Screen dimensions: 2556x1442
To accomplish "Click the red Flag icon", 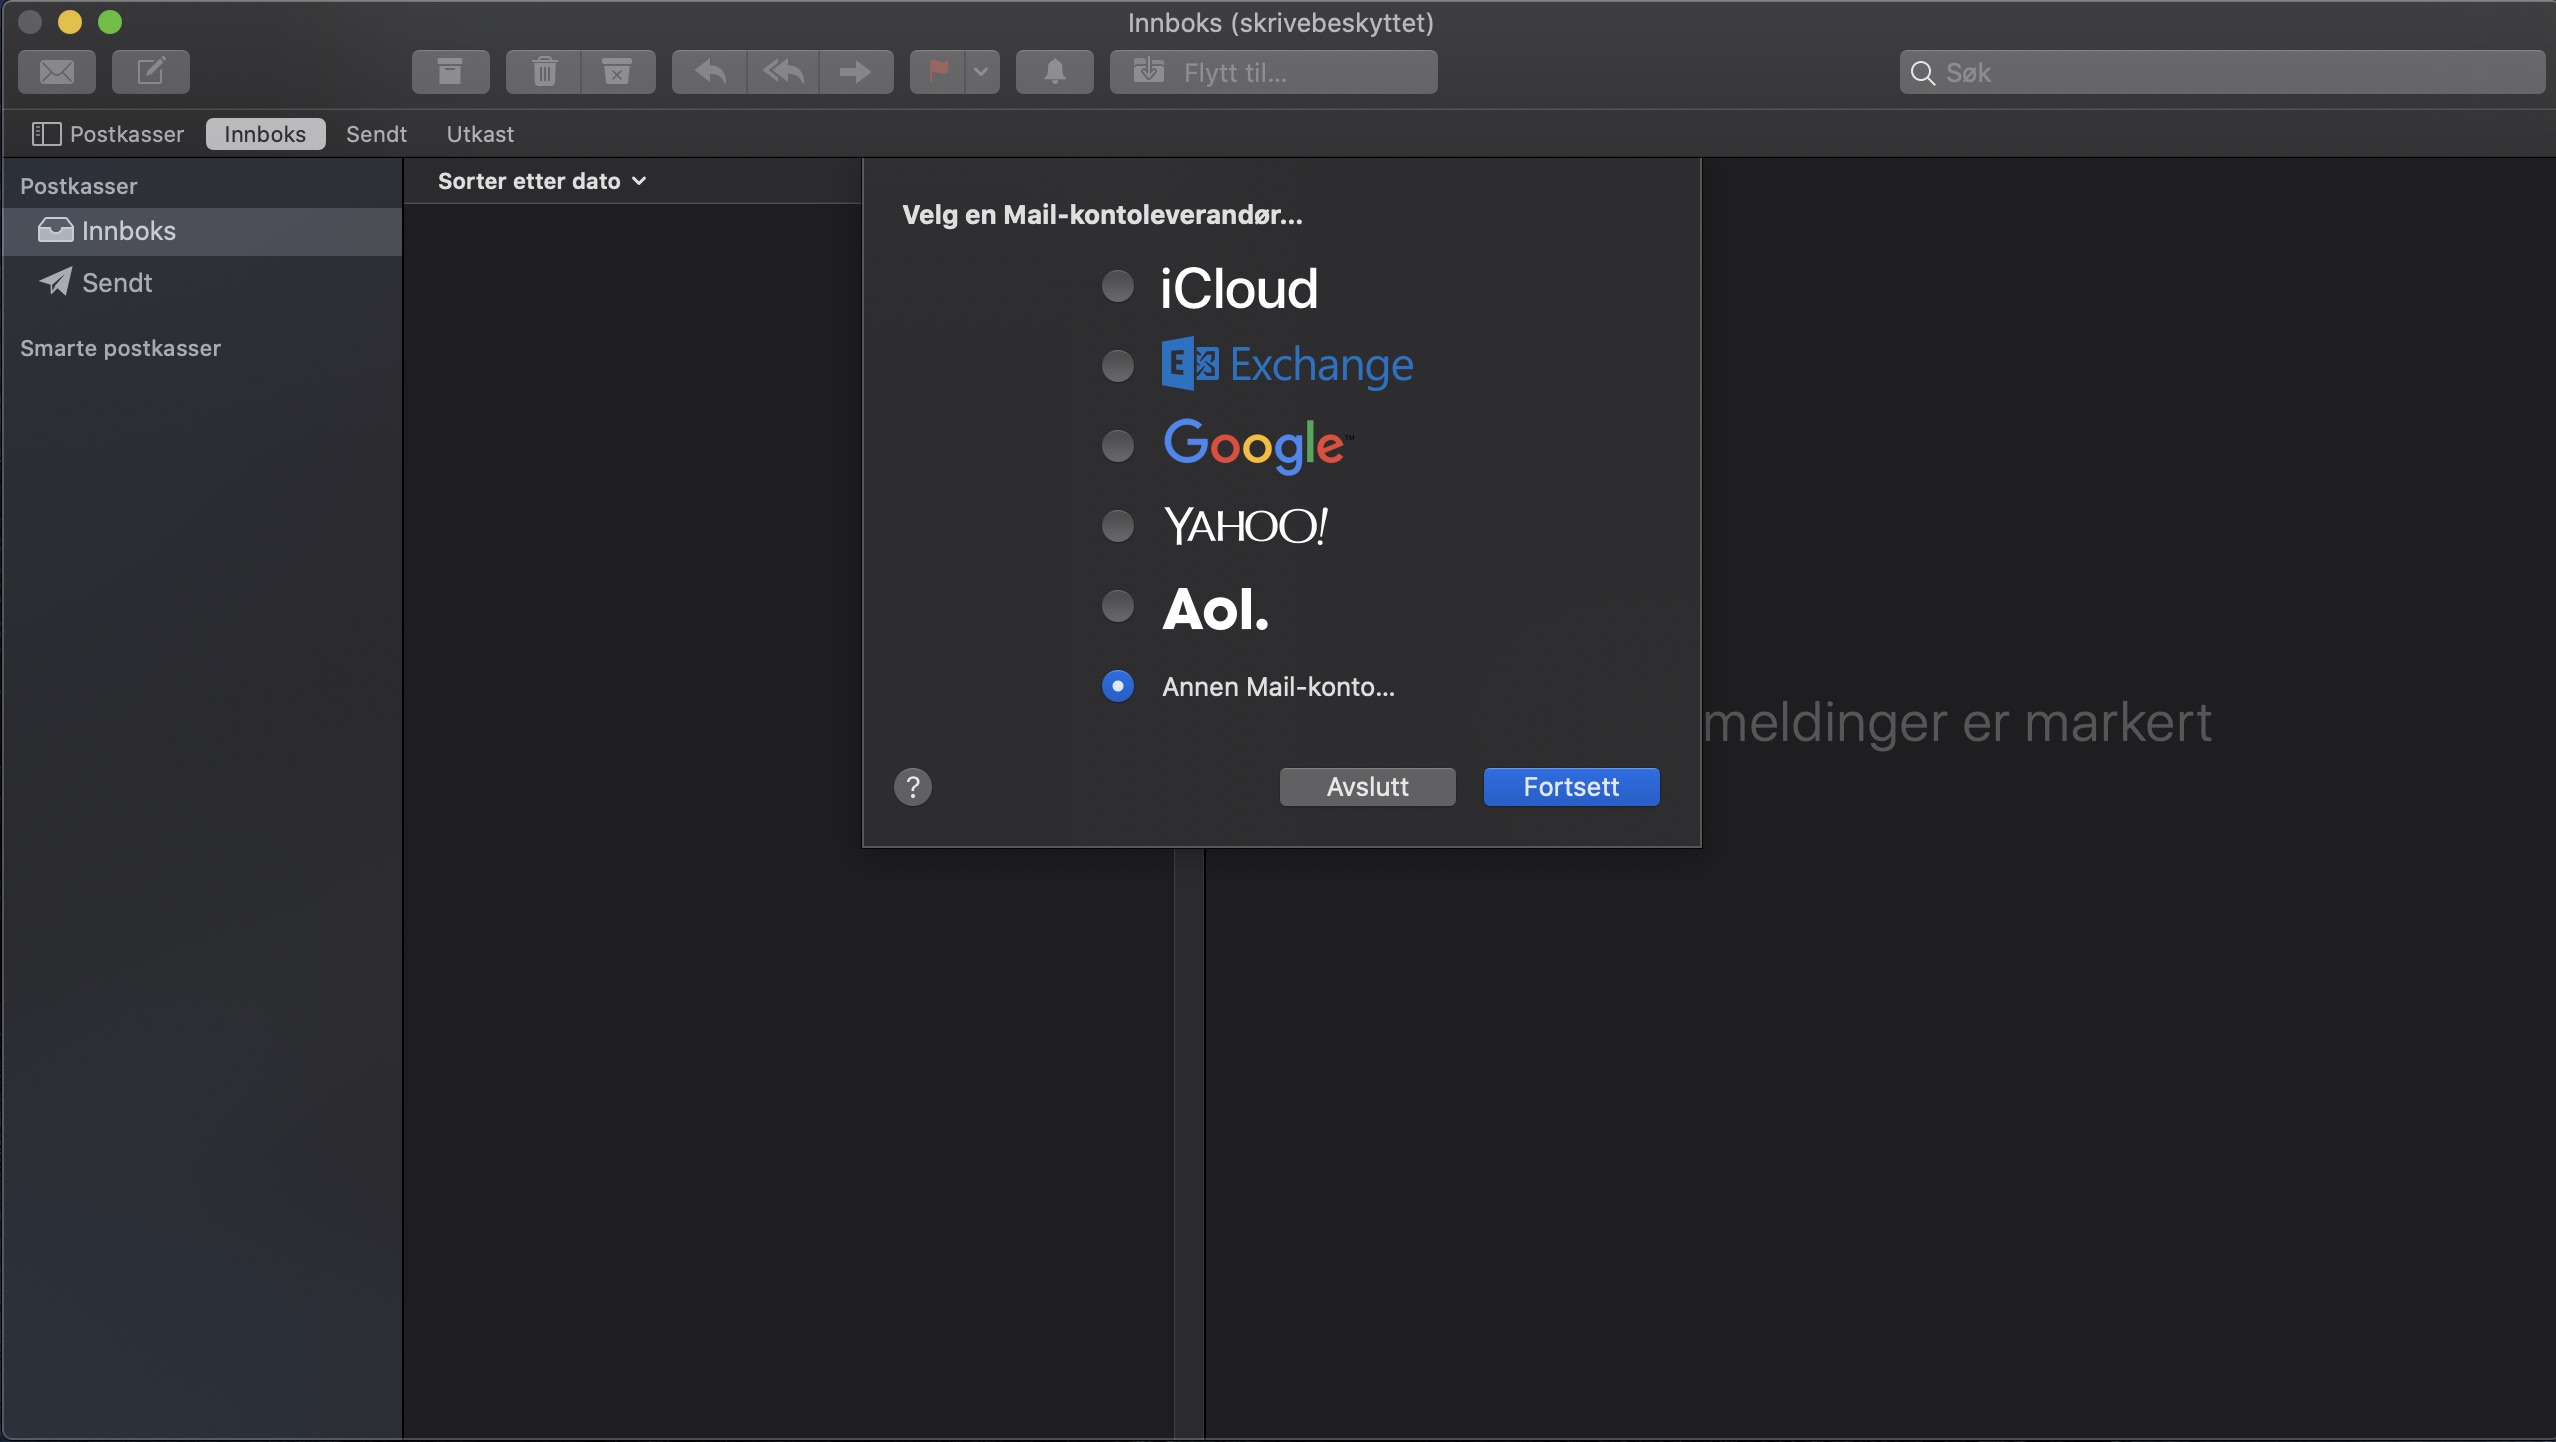I will (x=938, y=72).
